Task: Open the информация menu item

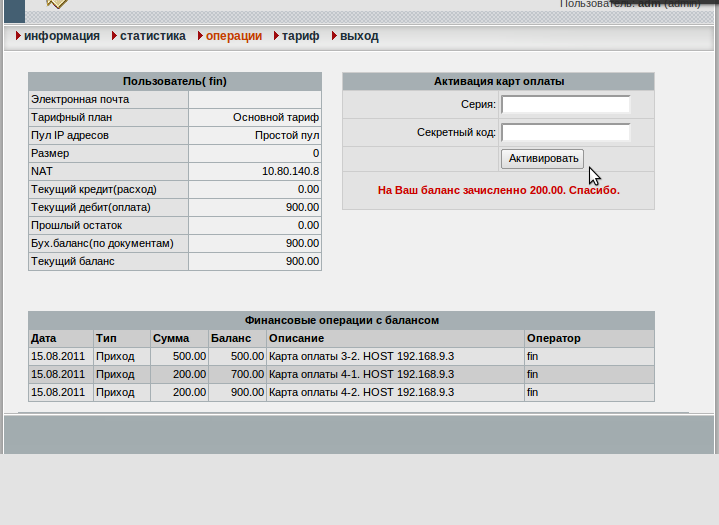Action: (x=61, y=36)
